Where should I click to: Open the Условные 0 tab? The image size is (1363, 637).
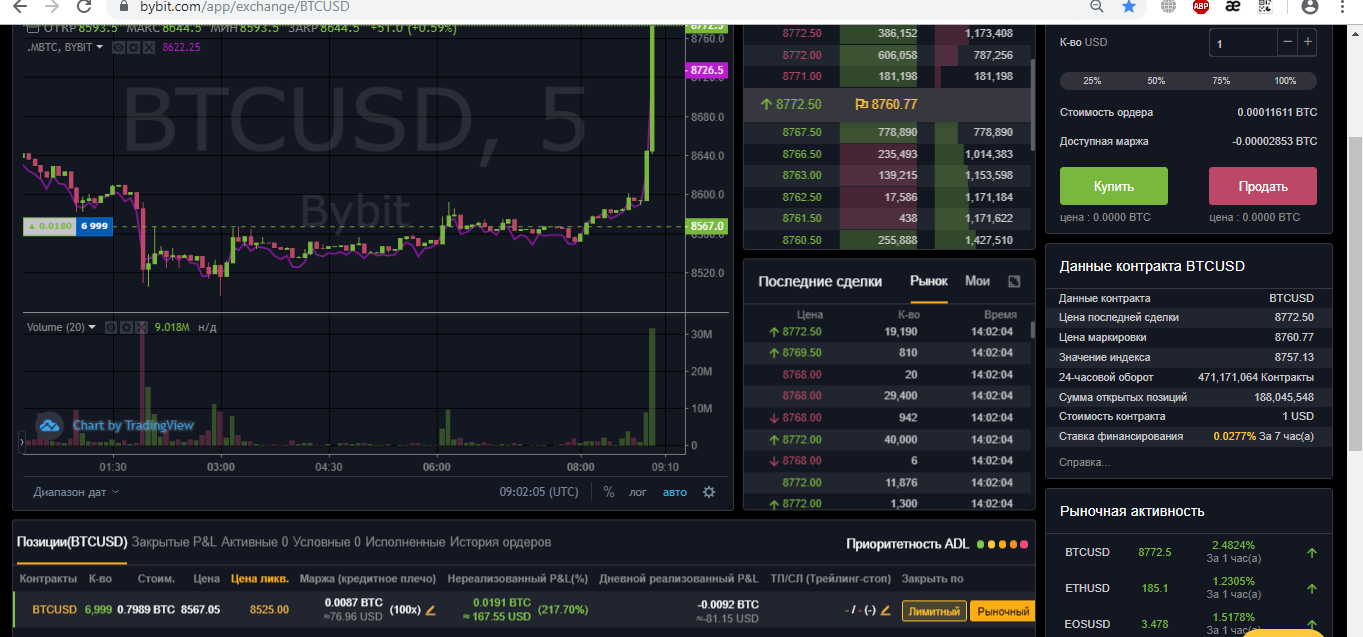click(x=327, y=542)
